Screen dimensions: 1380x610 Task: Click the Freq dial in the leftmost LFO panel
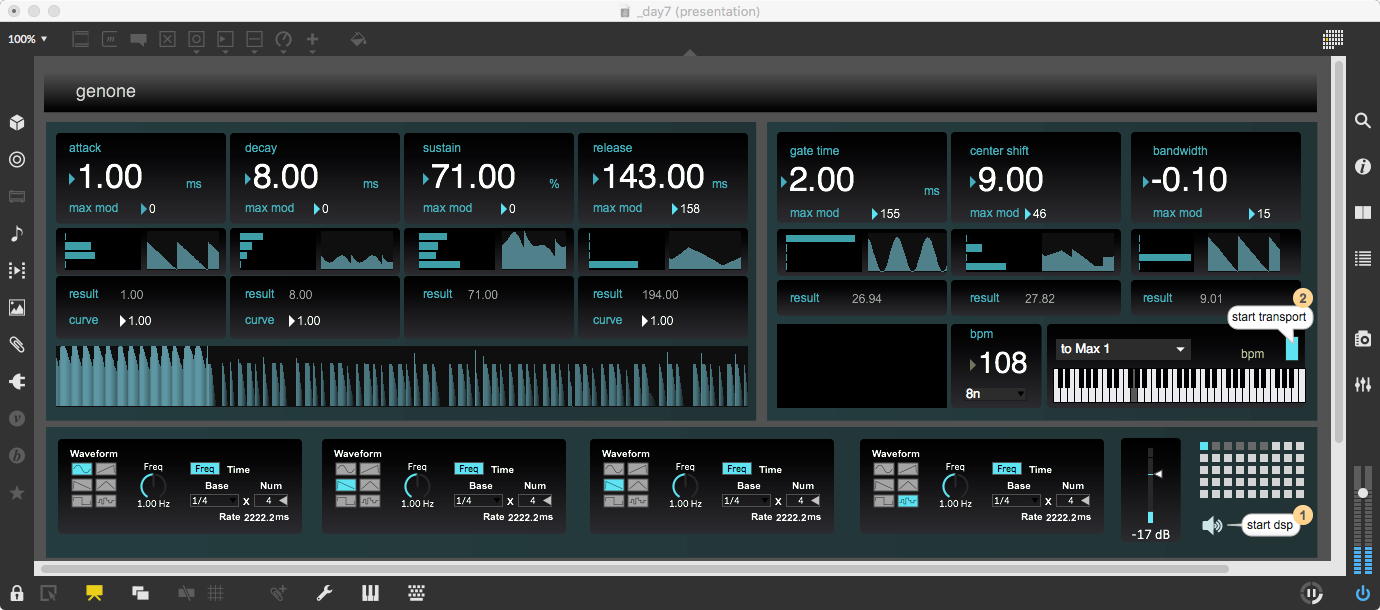click(152, 486)
